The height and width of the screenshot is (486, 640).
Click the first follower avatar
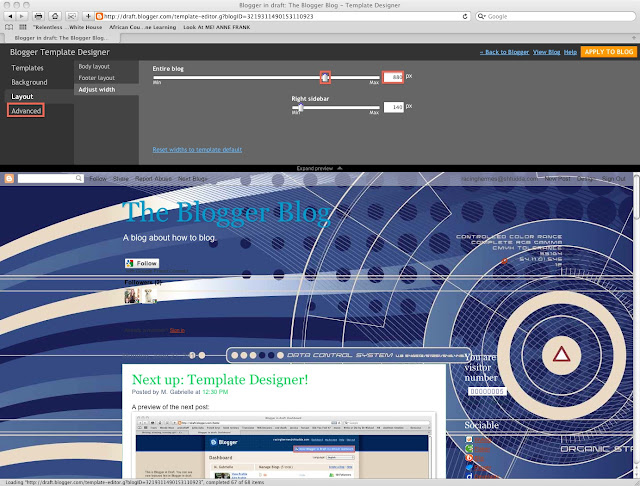click(x=132, y=295)
